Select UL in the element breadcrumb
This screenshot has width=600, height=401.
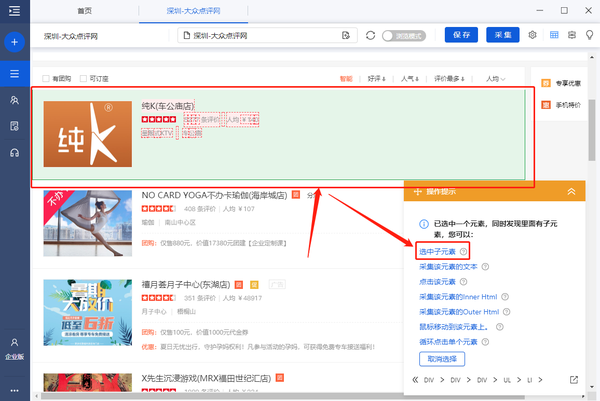pyautogui.click(x=507, y=380)
